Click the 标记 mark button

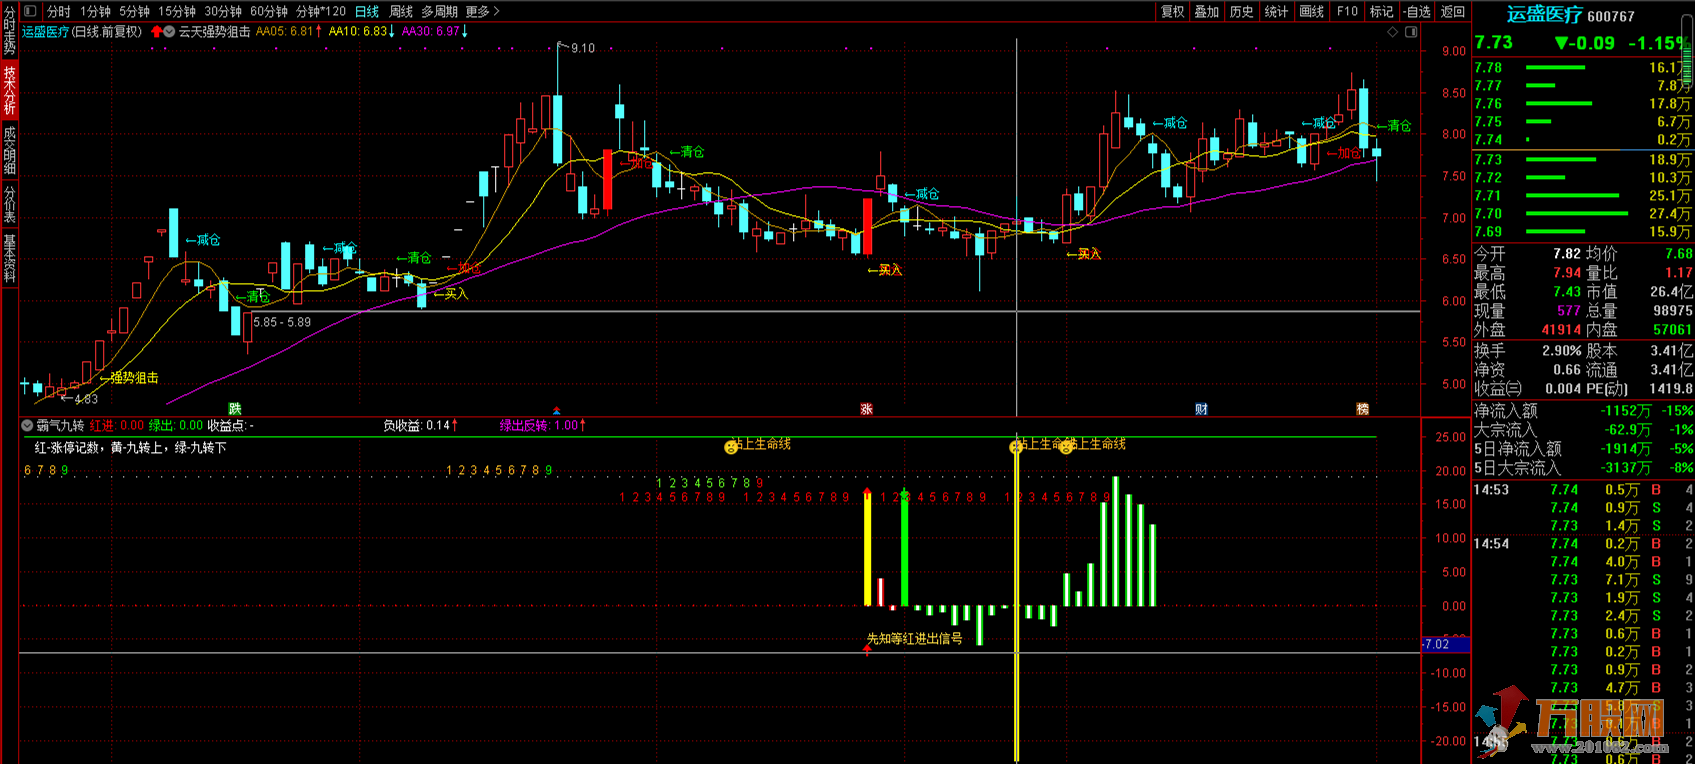[x=1382, y=11]
